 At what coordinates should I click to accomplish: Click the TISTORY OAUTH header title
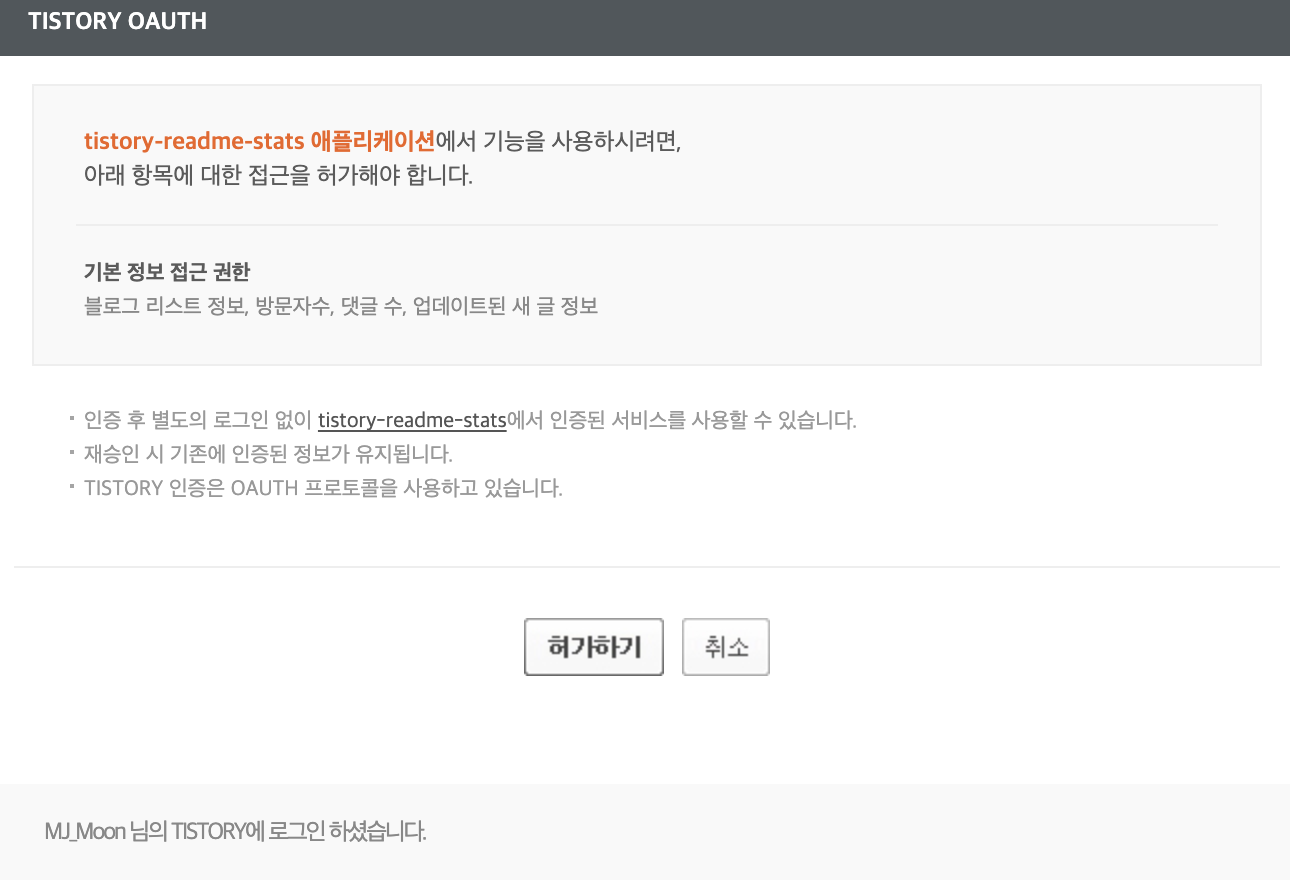(117, 21)
